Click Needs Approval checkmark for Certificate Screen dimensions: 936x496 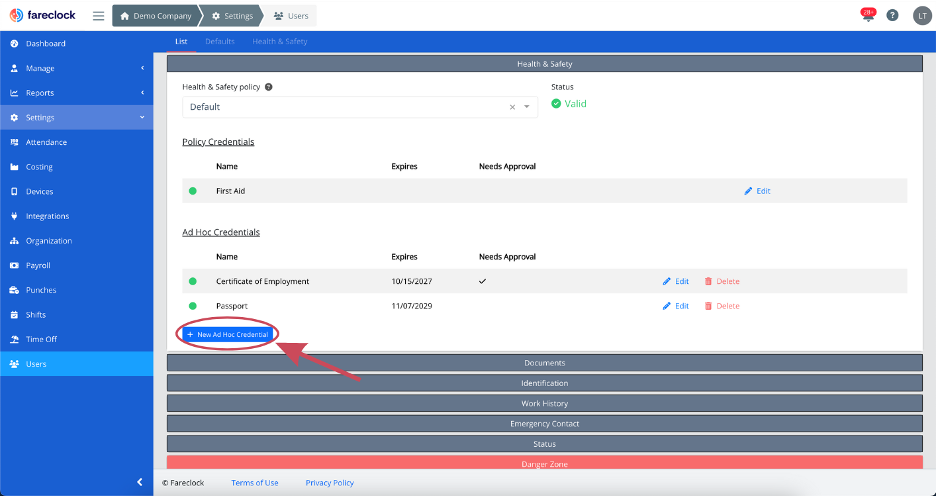click(x=482, y=281)
